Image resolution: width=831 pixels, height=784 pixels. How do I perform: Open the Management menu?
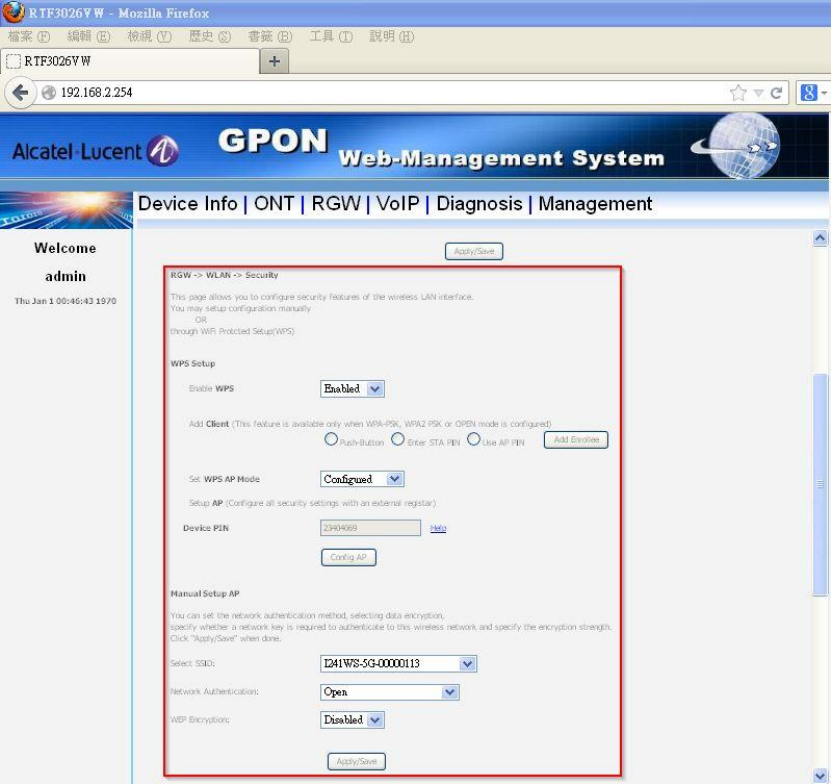coord(595,204)
